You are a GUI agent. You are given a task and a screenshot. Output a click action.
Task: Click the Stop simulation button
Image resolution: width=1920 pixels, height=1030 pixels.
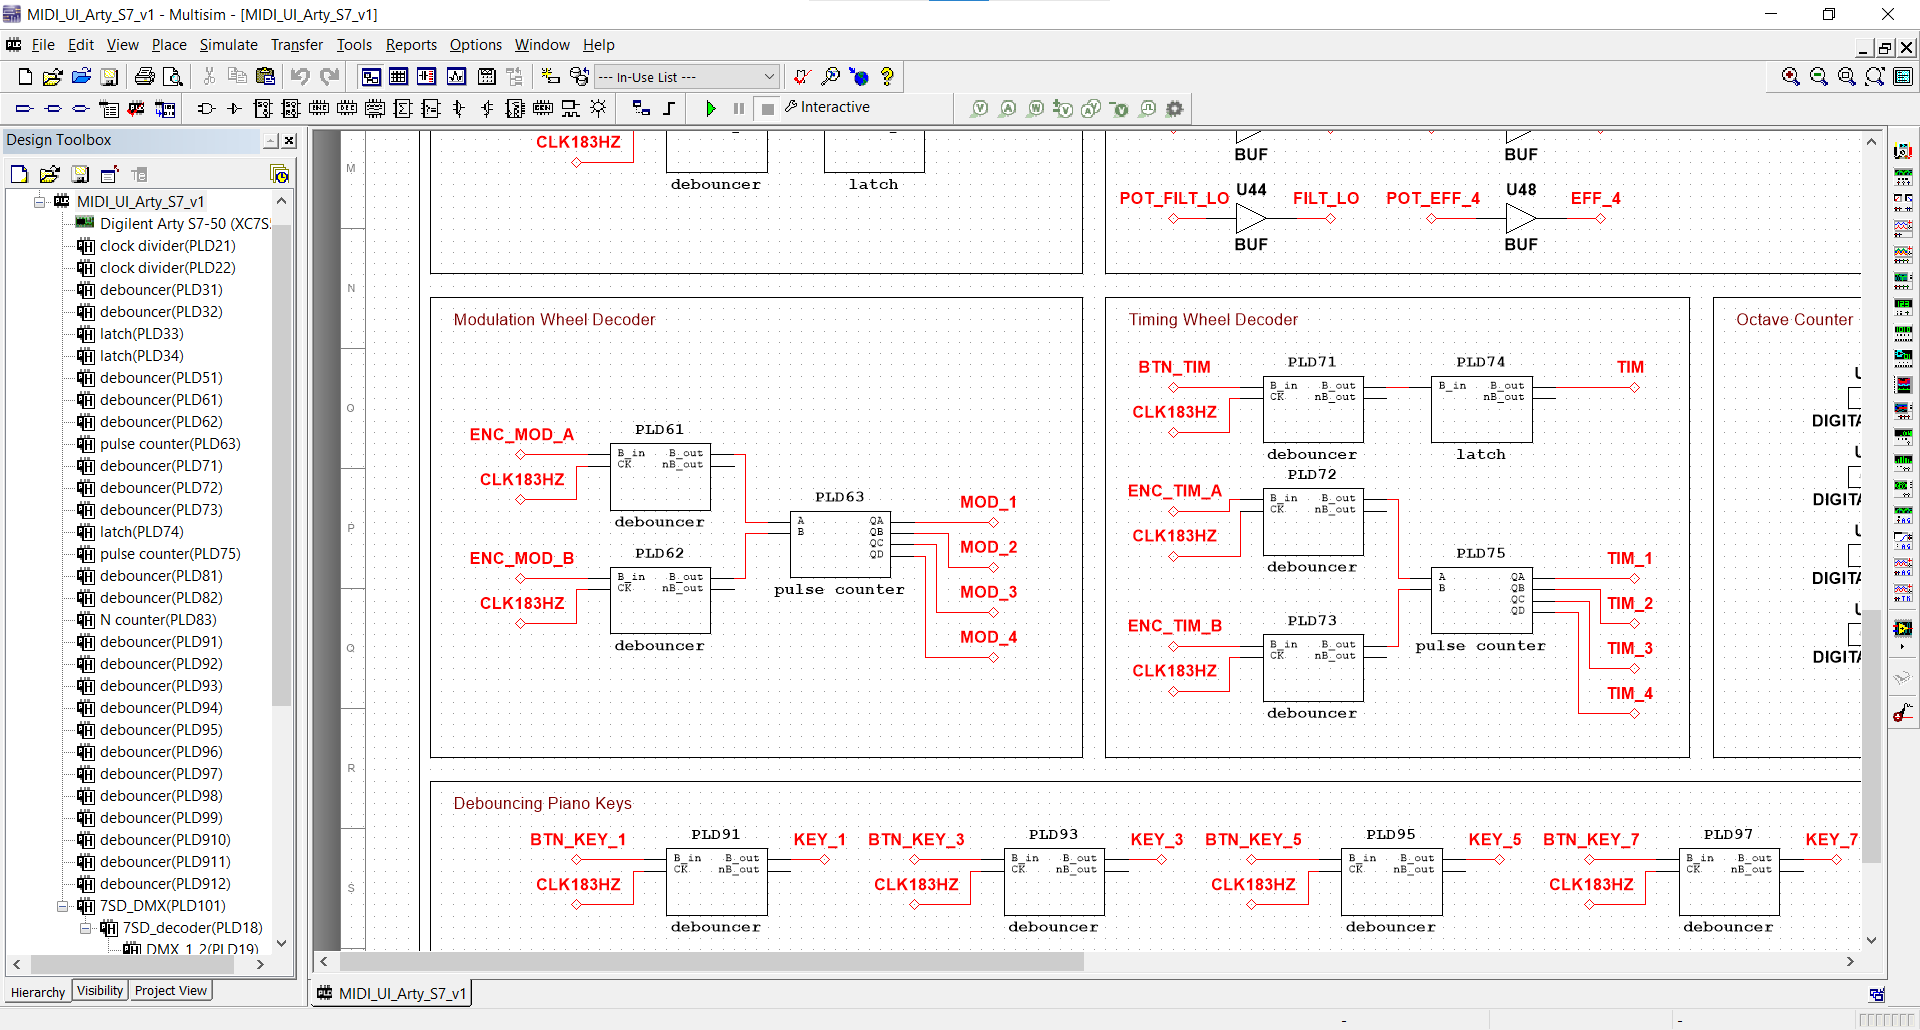click(768, 108)
